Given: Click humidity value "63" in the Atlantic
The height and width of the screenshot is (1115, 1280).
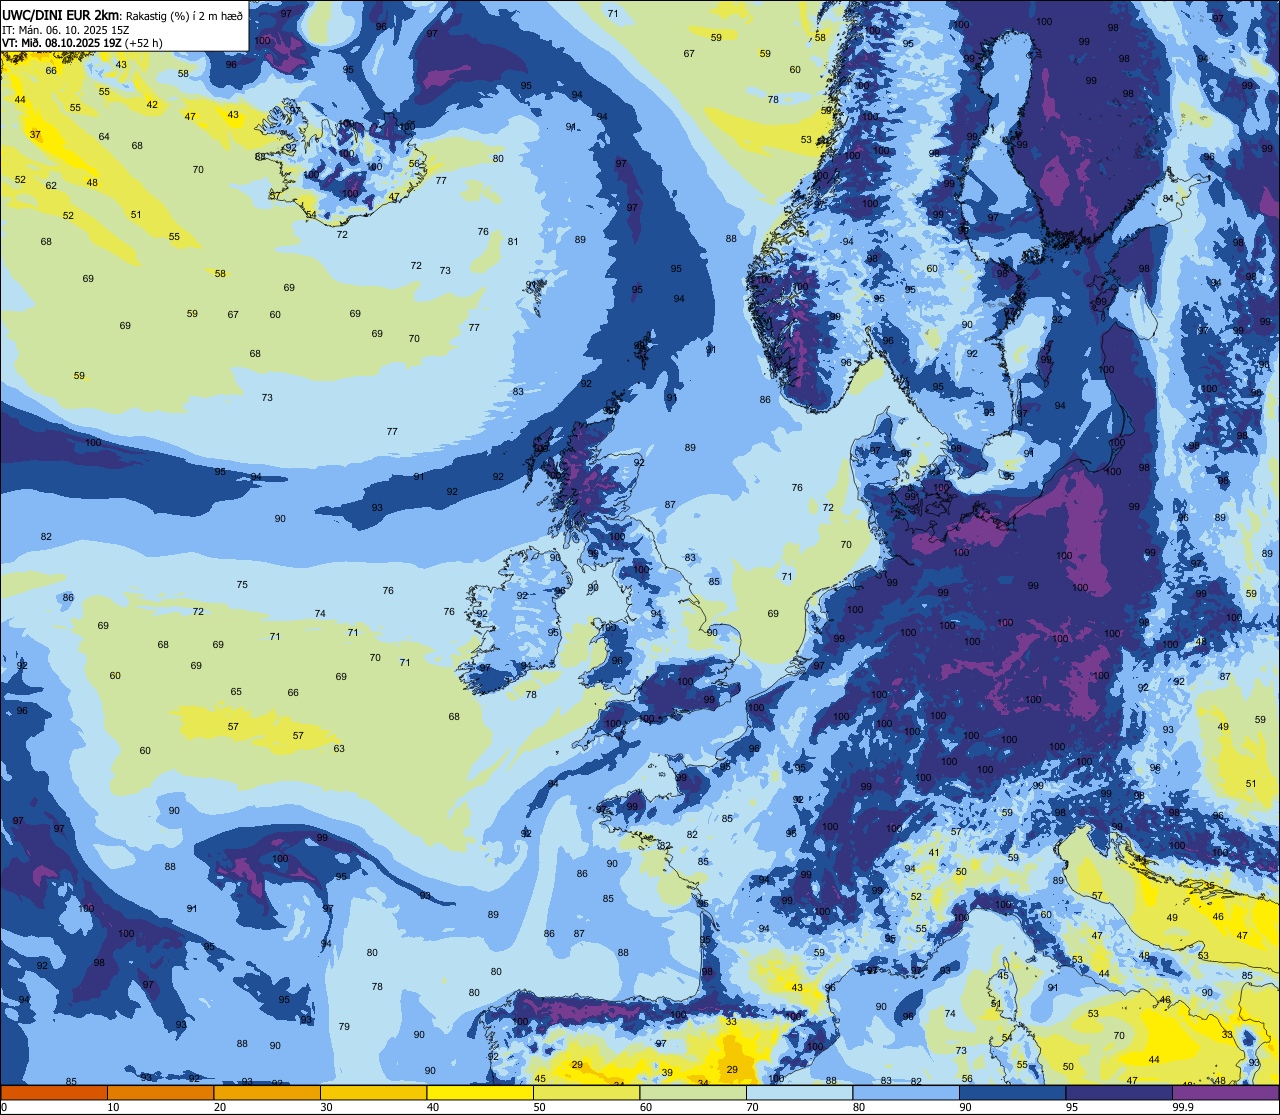Looking at the screenshot, I should (339, 748).
